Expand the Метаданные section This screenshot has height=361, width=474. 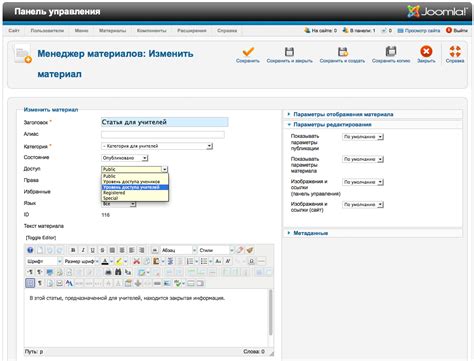click(x=311, y=233)
